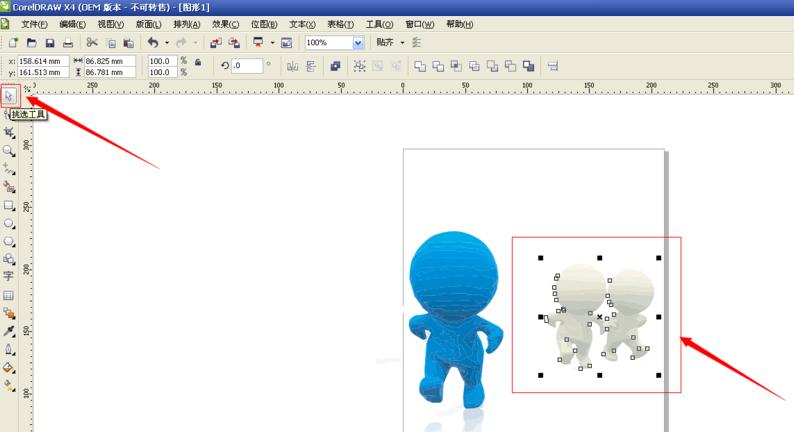Select the Freehand drawing tool
The width and height of the screenshot is (794, 432).
[x=9, y=169]
